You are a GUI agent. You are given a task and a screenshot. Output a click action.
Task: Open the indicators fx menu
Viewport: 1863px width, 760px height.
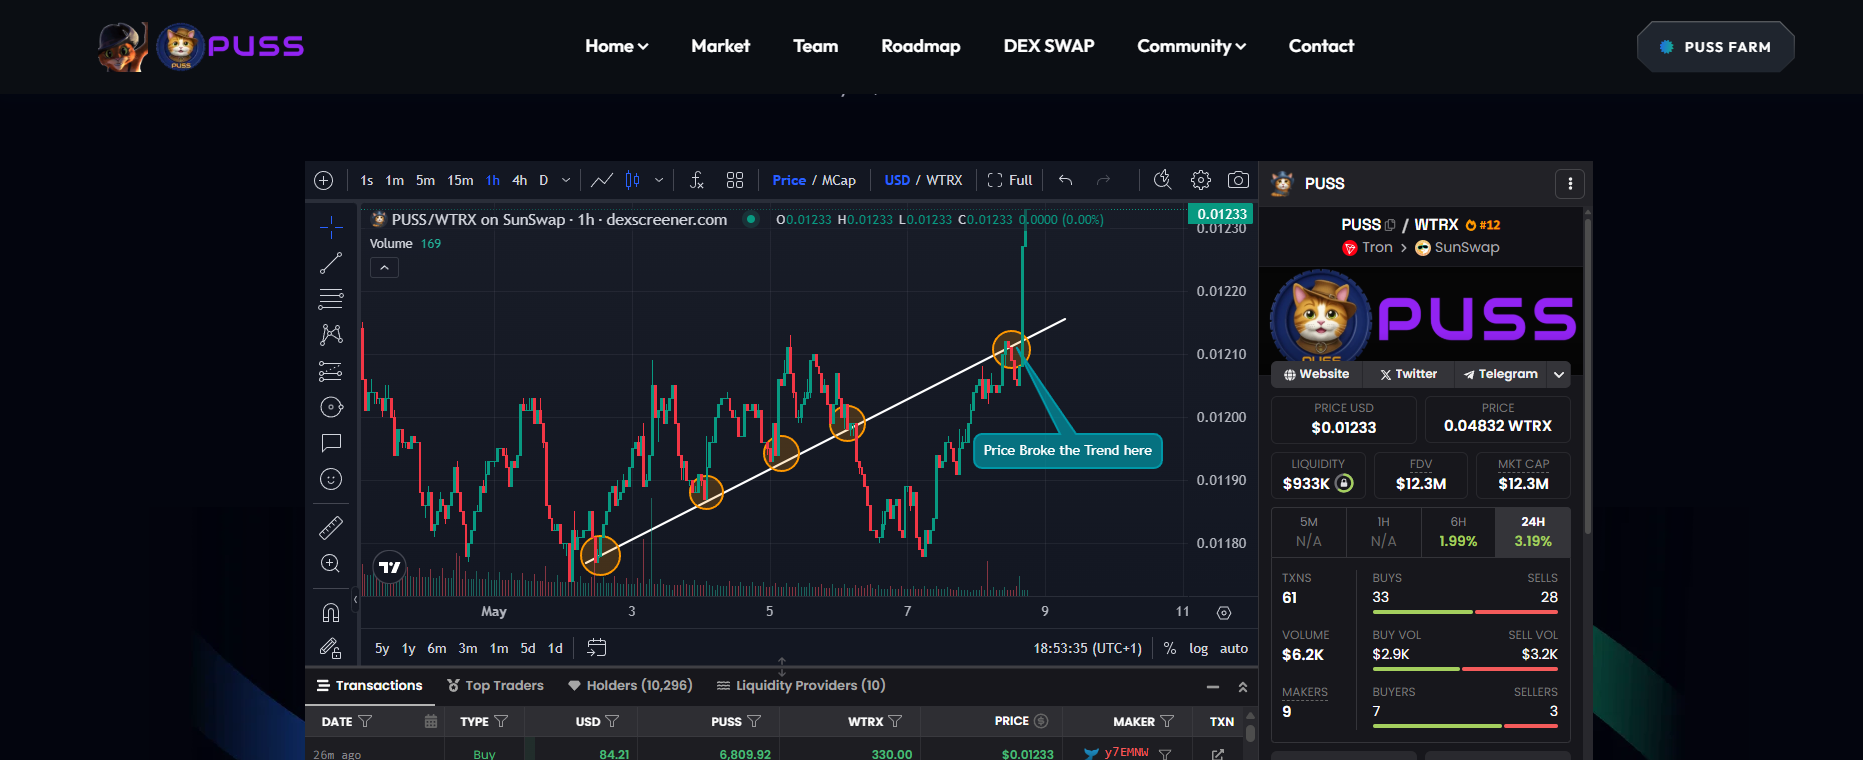697,180
